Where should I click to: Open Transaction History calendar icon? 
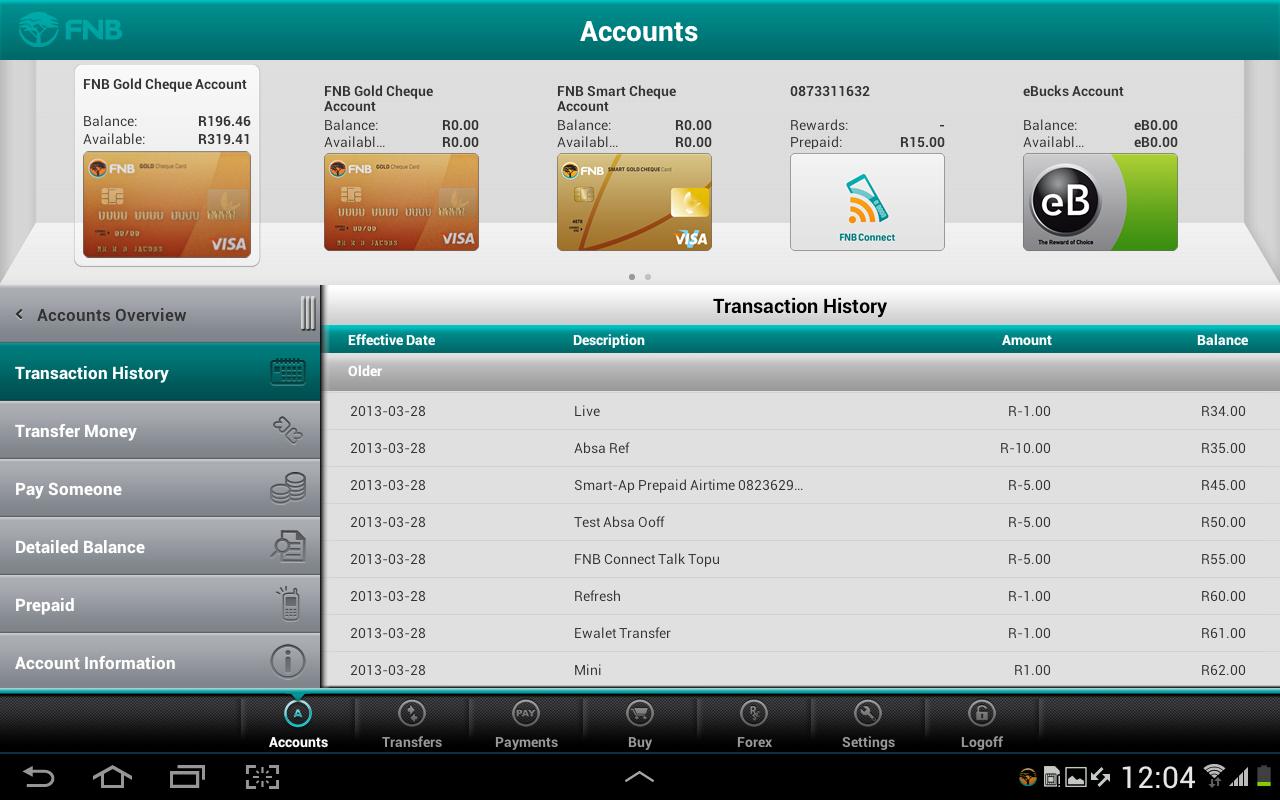pyautogui.click(x=288, y=372)
